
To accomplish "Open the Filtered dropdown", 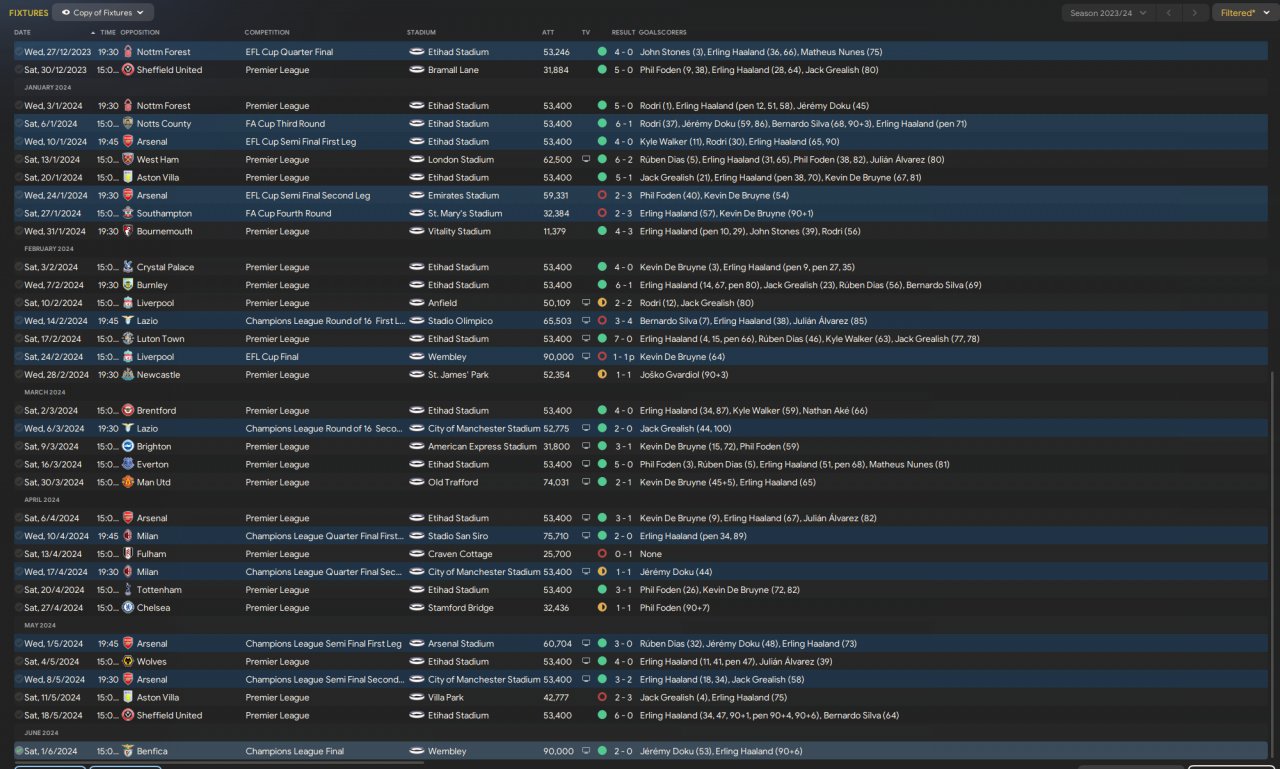I will (1243, 13).
